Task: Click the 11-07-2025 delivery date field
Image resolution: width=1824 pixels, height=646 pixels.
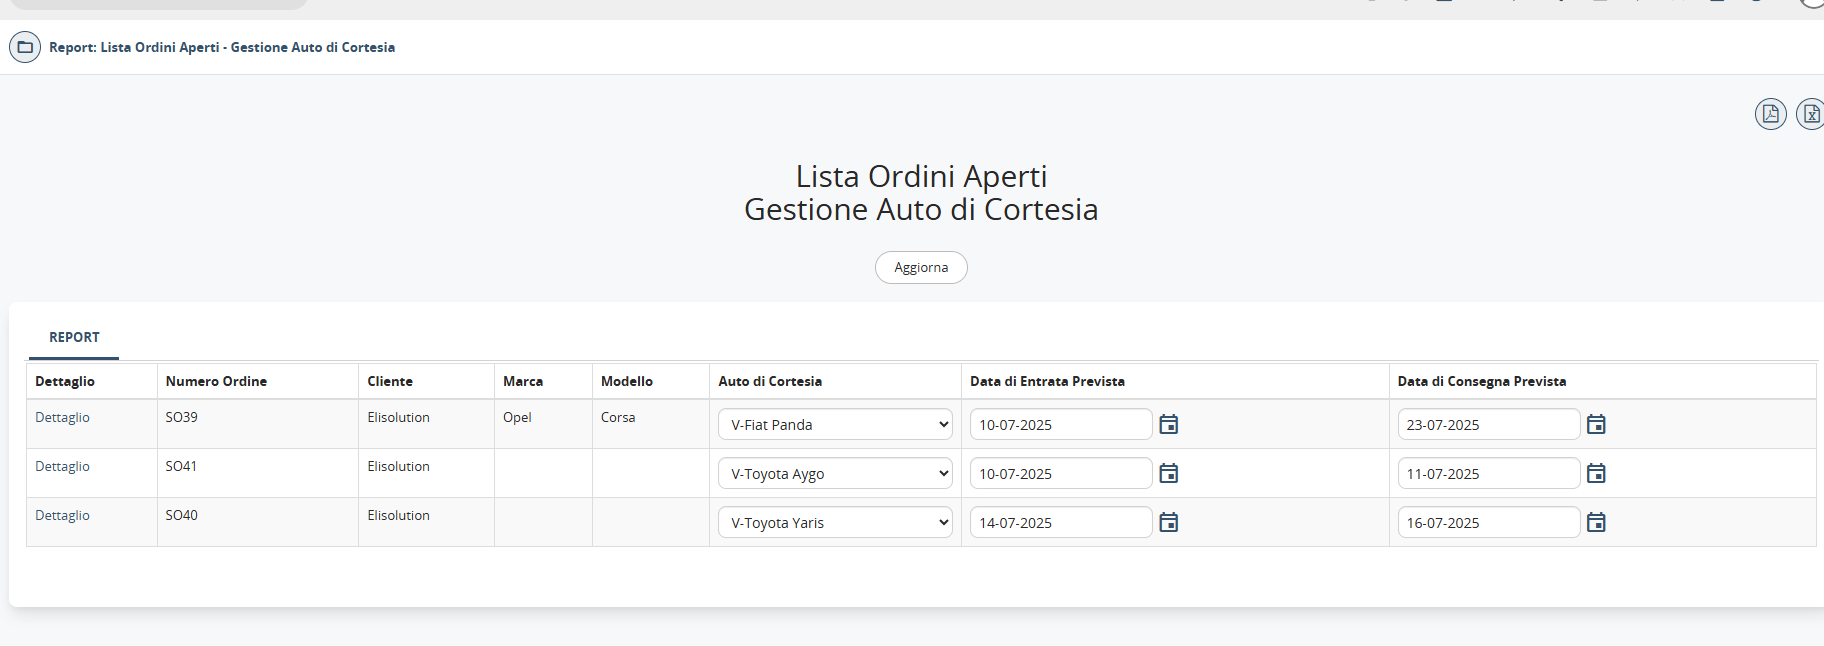Action: click(1488, 474)
